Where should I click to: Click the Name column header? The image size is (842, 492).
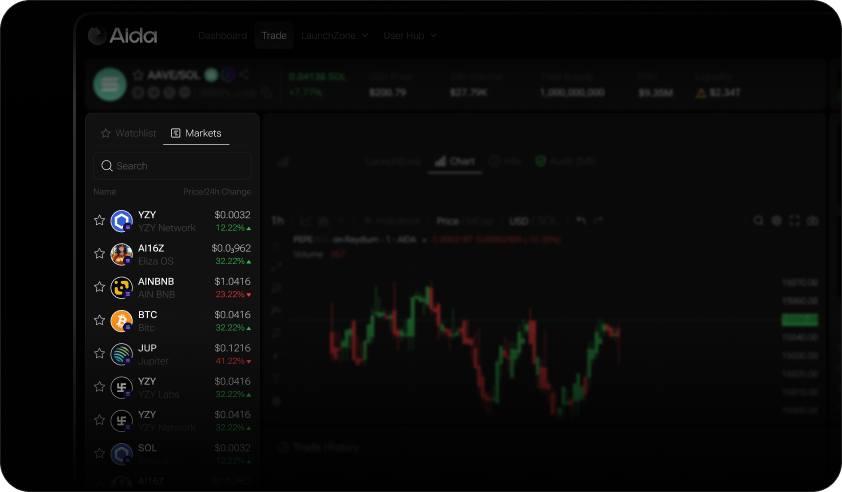point(105,192)
